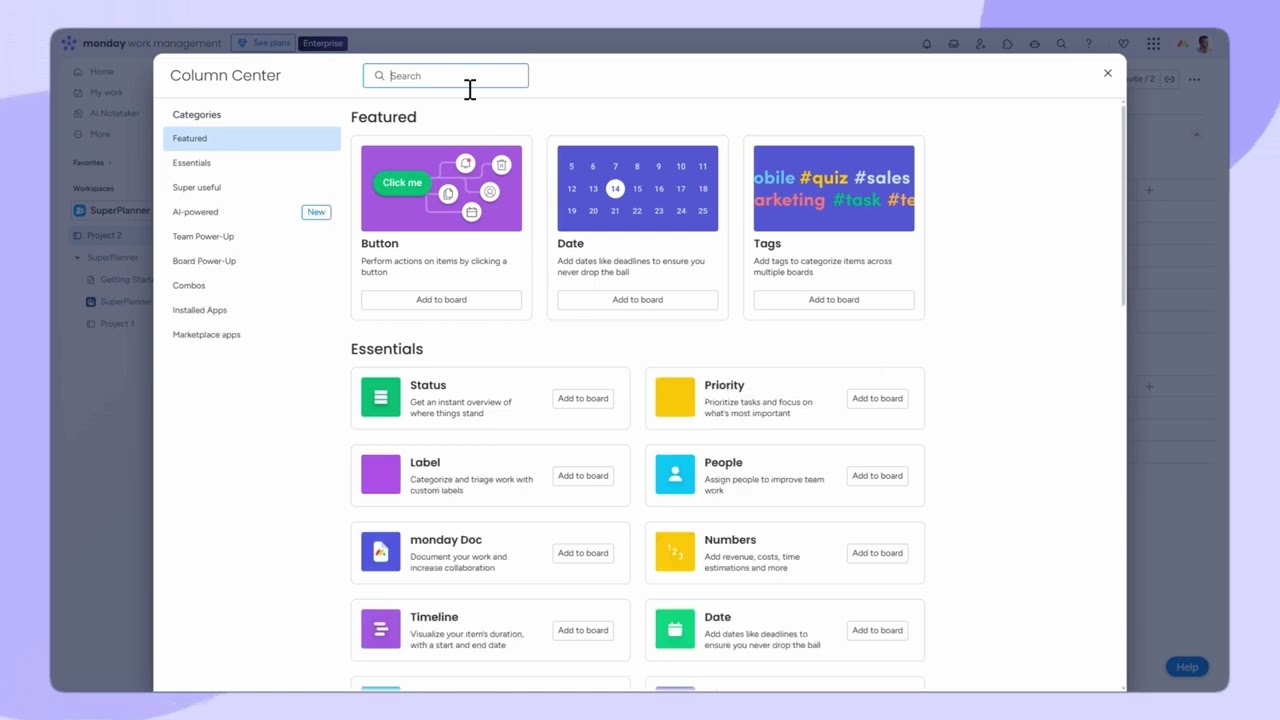Screen dimensions: 1280x720
Task: Go to Home in sidebar
Action: 101,72
